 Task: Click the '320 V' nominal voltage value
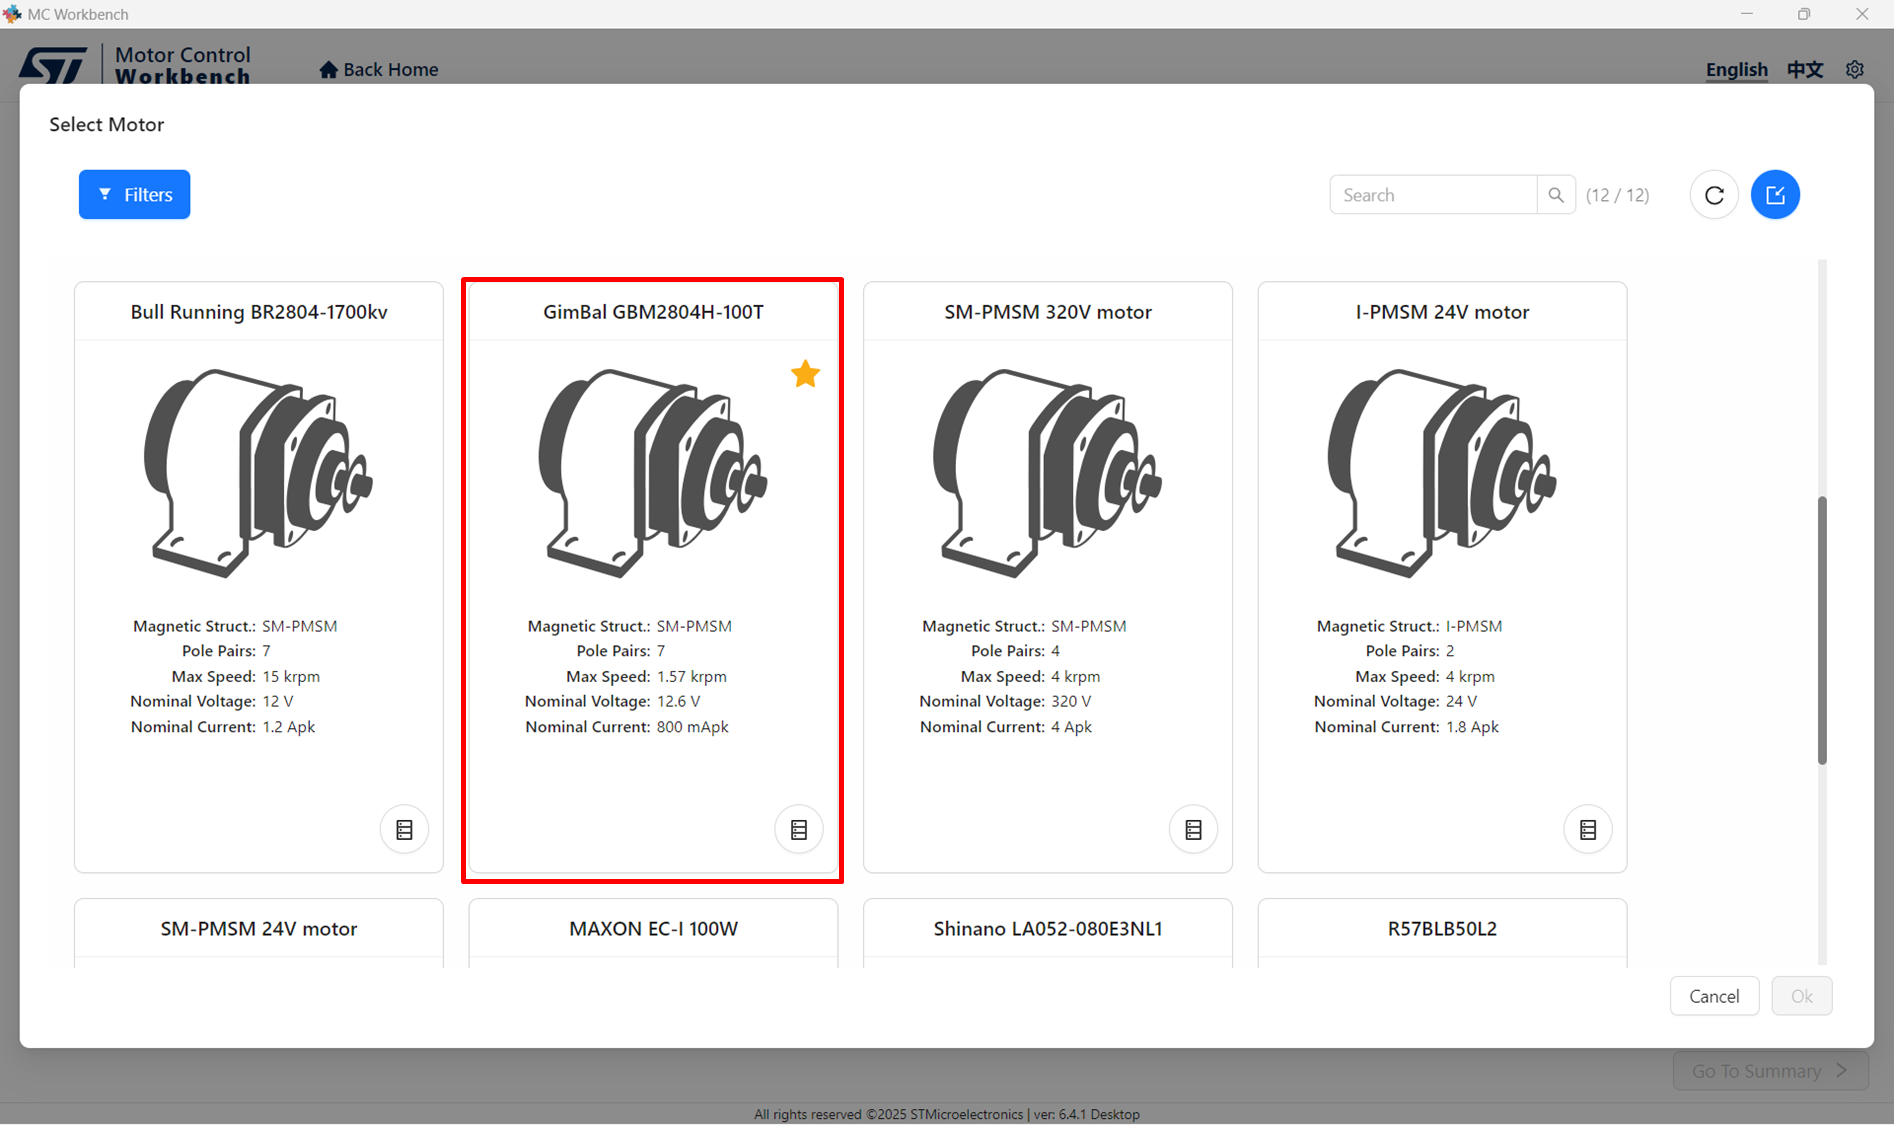coord(1071,701)
